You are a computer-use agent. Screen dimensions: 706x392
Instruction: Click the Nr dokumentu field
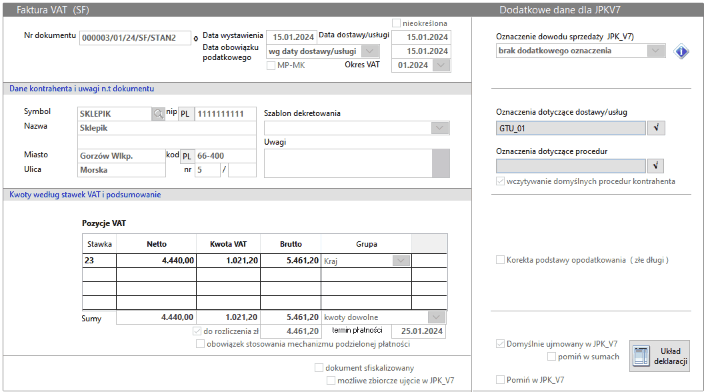tap(135, 38)
